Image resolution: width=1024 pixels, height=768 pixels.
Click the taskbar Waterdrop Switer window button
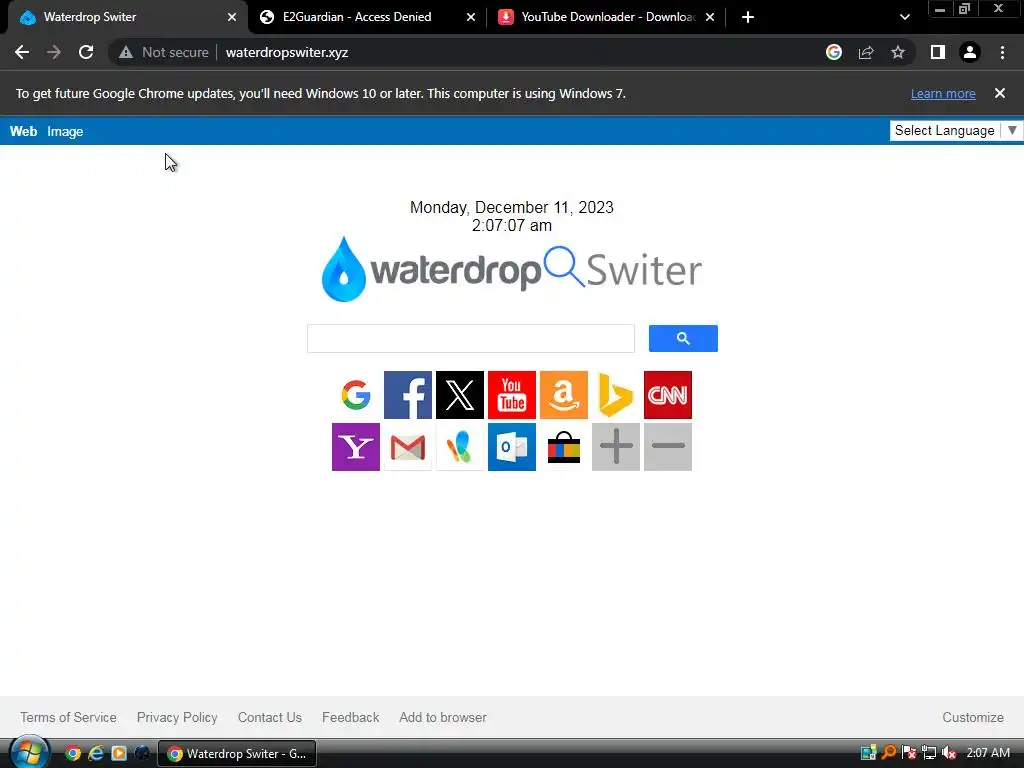pyautogui.click(x=237, y=754)
